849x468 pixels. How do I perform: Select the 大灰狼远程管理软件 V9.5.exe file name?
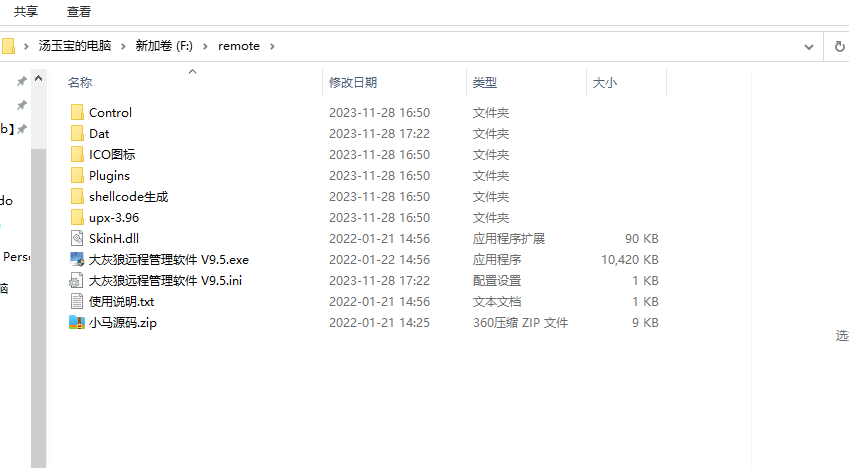click(168, 259)
